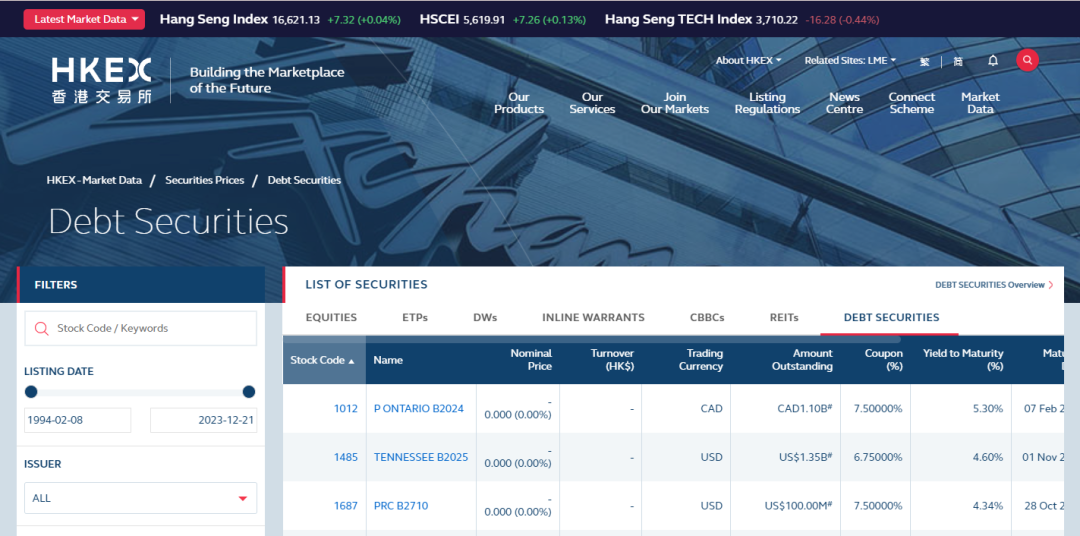Click CAD1.10B amount outstanding cell
Screen dimensions: 1080x536
(804, 409)
